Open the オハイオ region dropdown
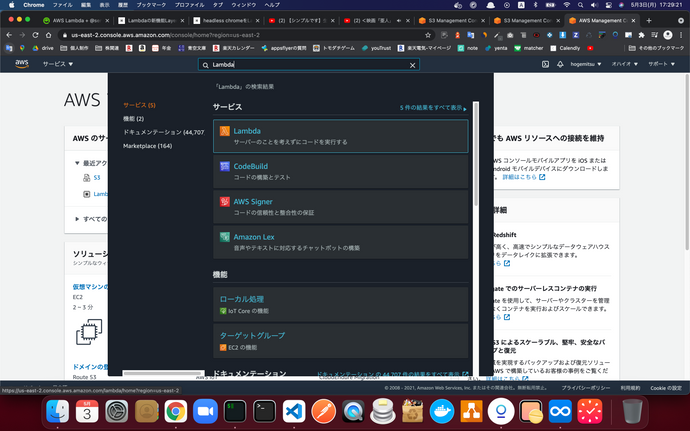The width and height of the screenshot is (690, 431). point(624,64)
